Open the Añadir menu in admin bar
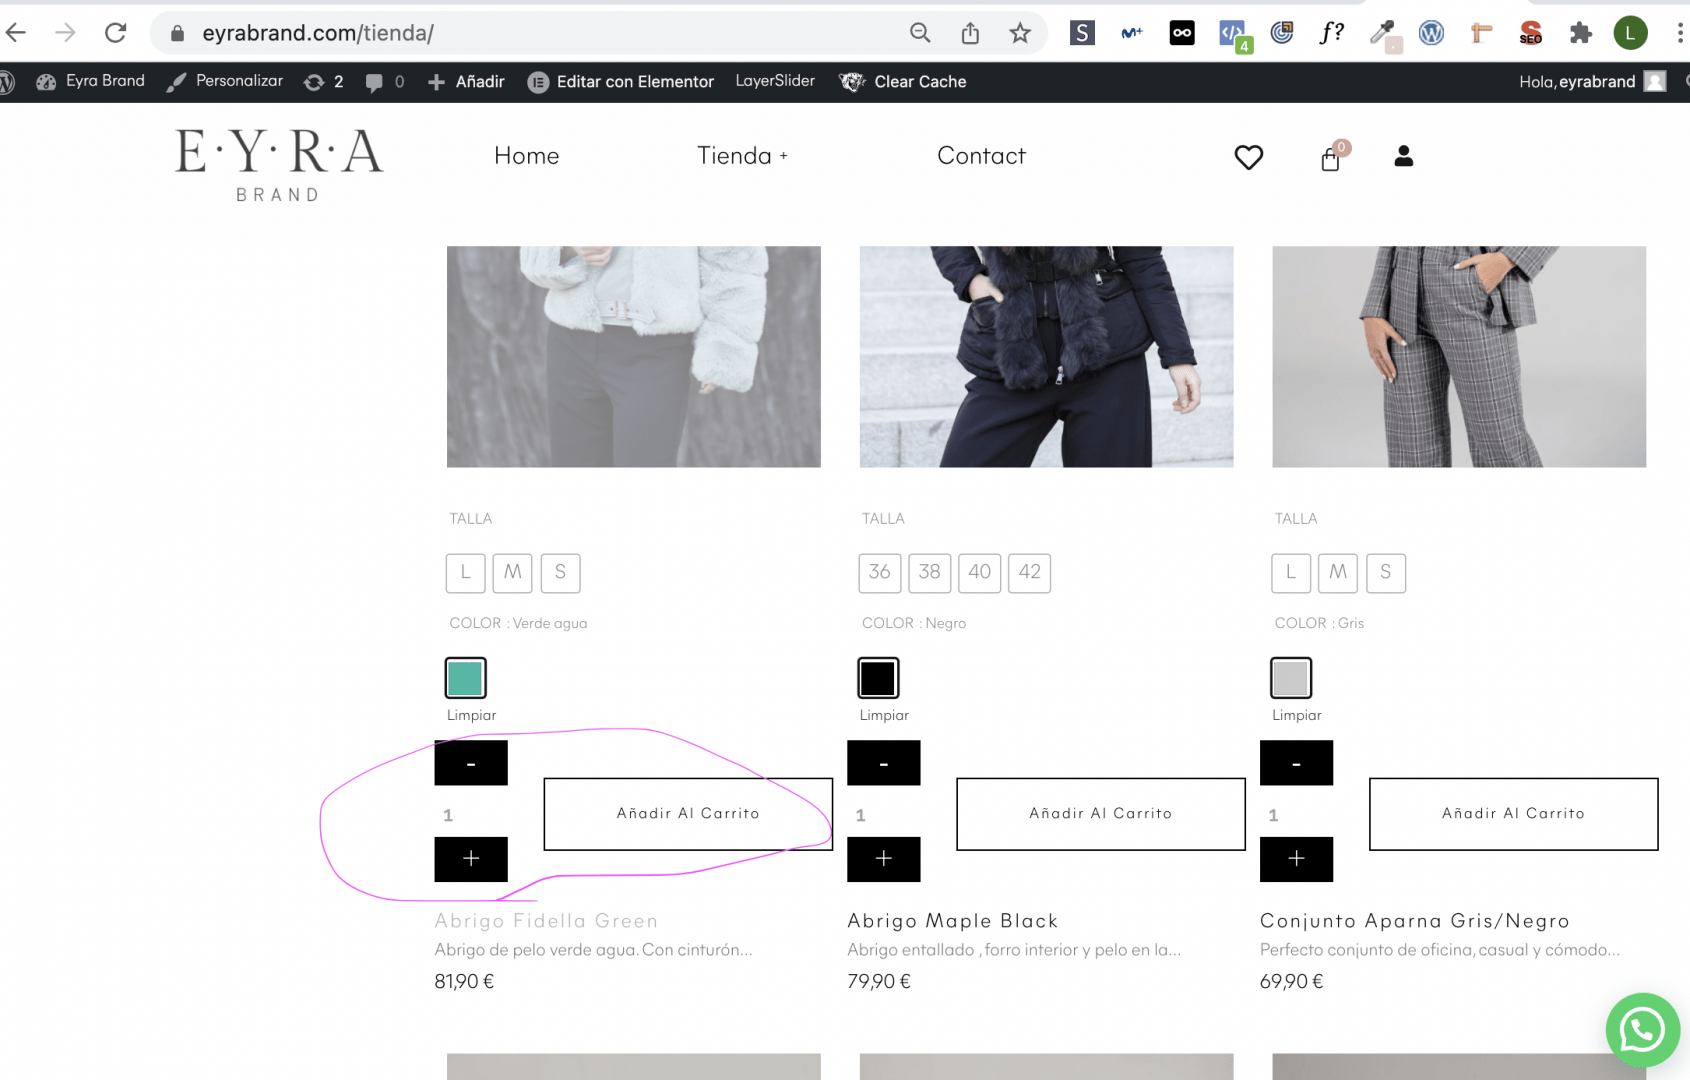This screenshot has height=1080, width=1690. [x=466, y=82]
